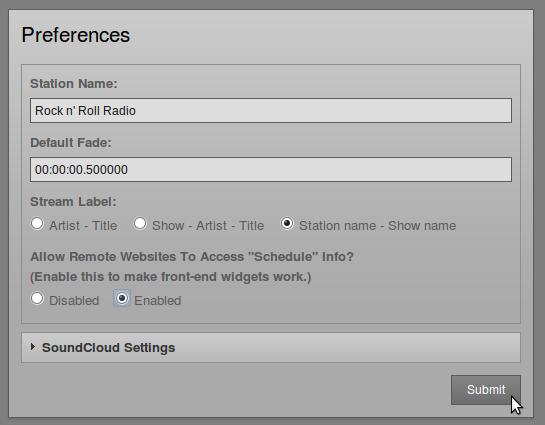
Task: Select the Artist - Title radio button
Action: point(37,223)
